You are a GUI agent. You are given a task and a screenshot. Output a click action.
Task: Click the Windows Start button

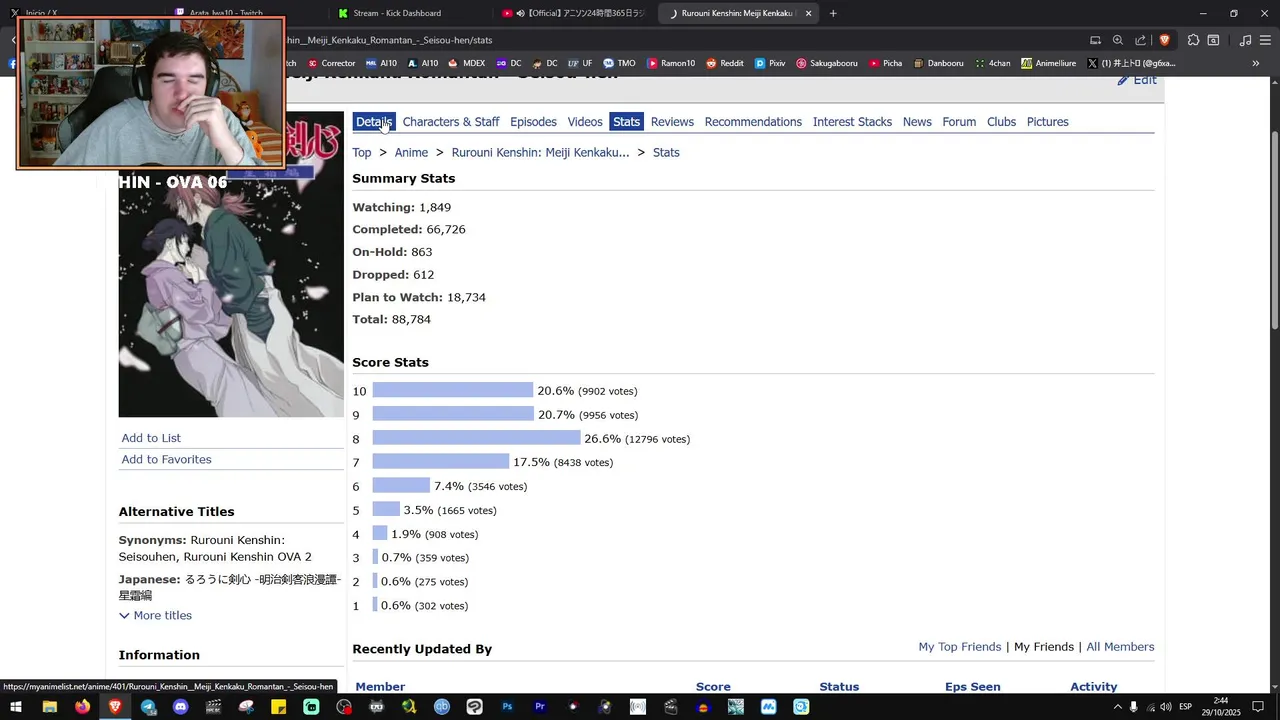click(16, 707)
